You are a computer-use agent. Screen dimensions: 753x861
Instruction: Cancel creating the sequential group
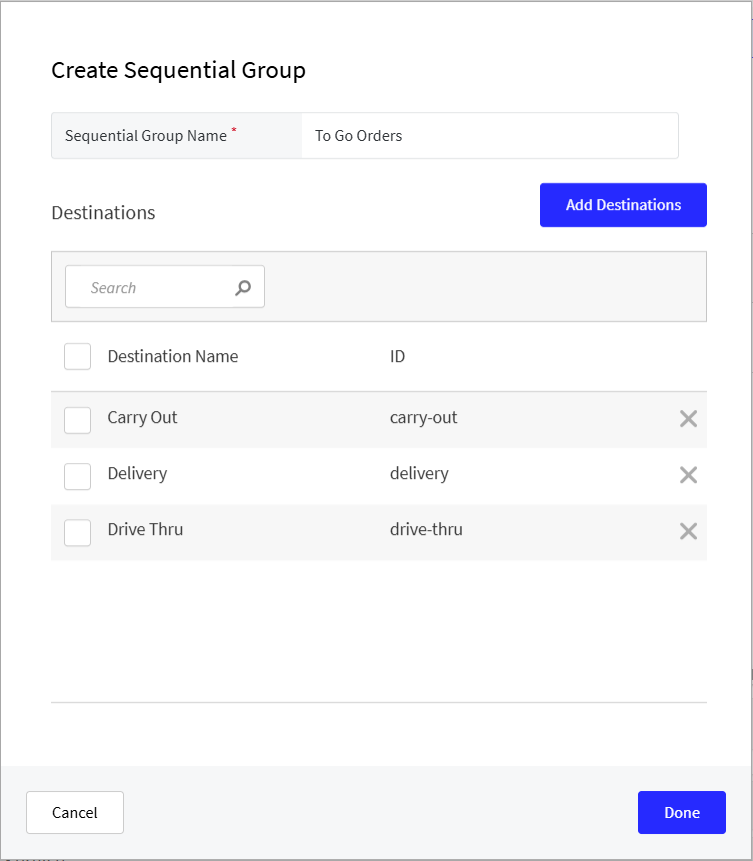tap(74, 812)
